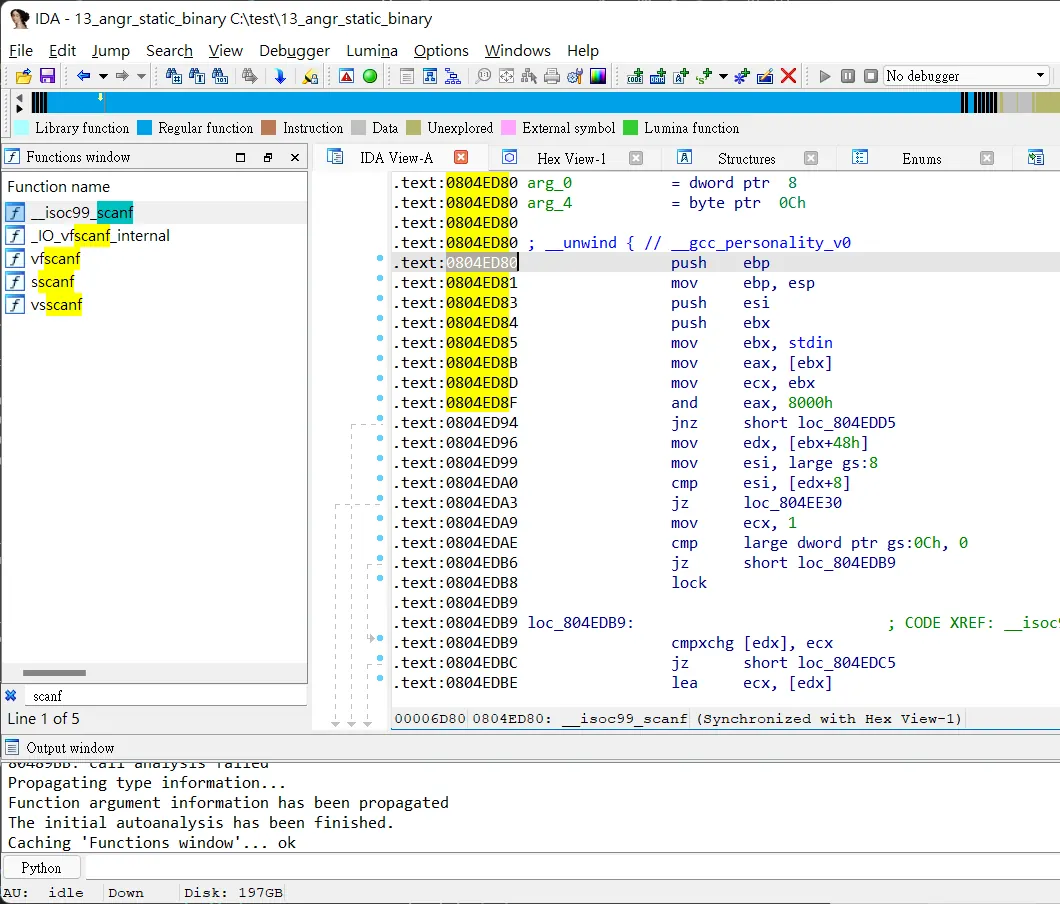Click the convert to code icon
Viewport: 1060px width, 904px height.
click(635, 76)
